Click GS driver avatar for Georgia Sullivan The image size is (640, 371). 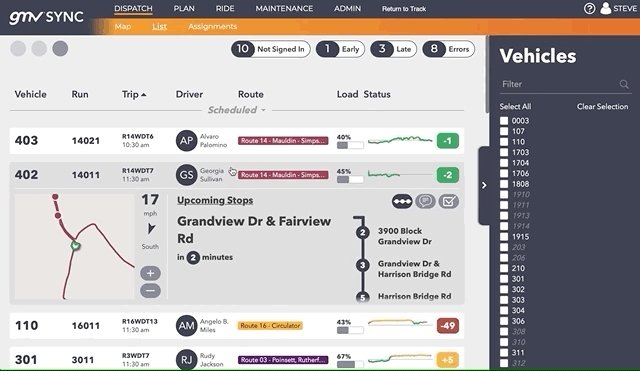[187, 175]
